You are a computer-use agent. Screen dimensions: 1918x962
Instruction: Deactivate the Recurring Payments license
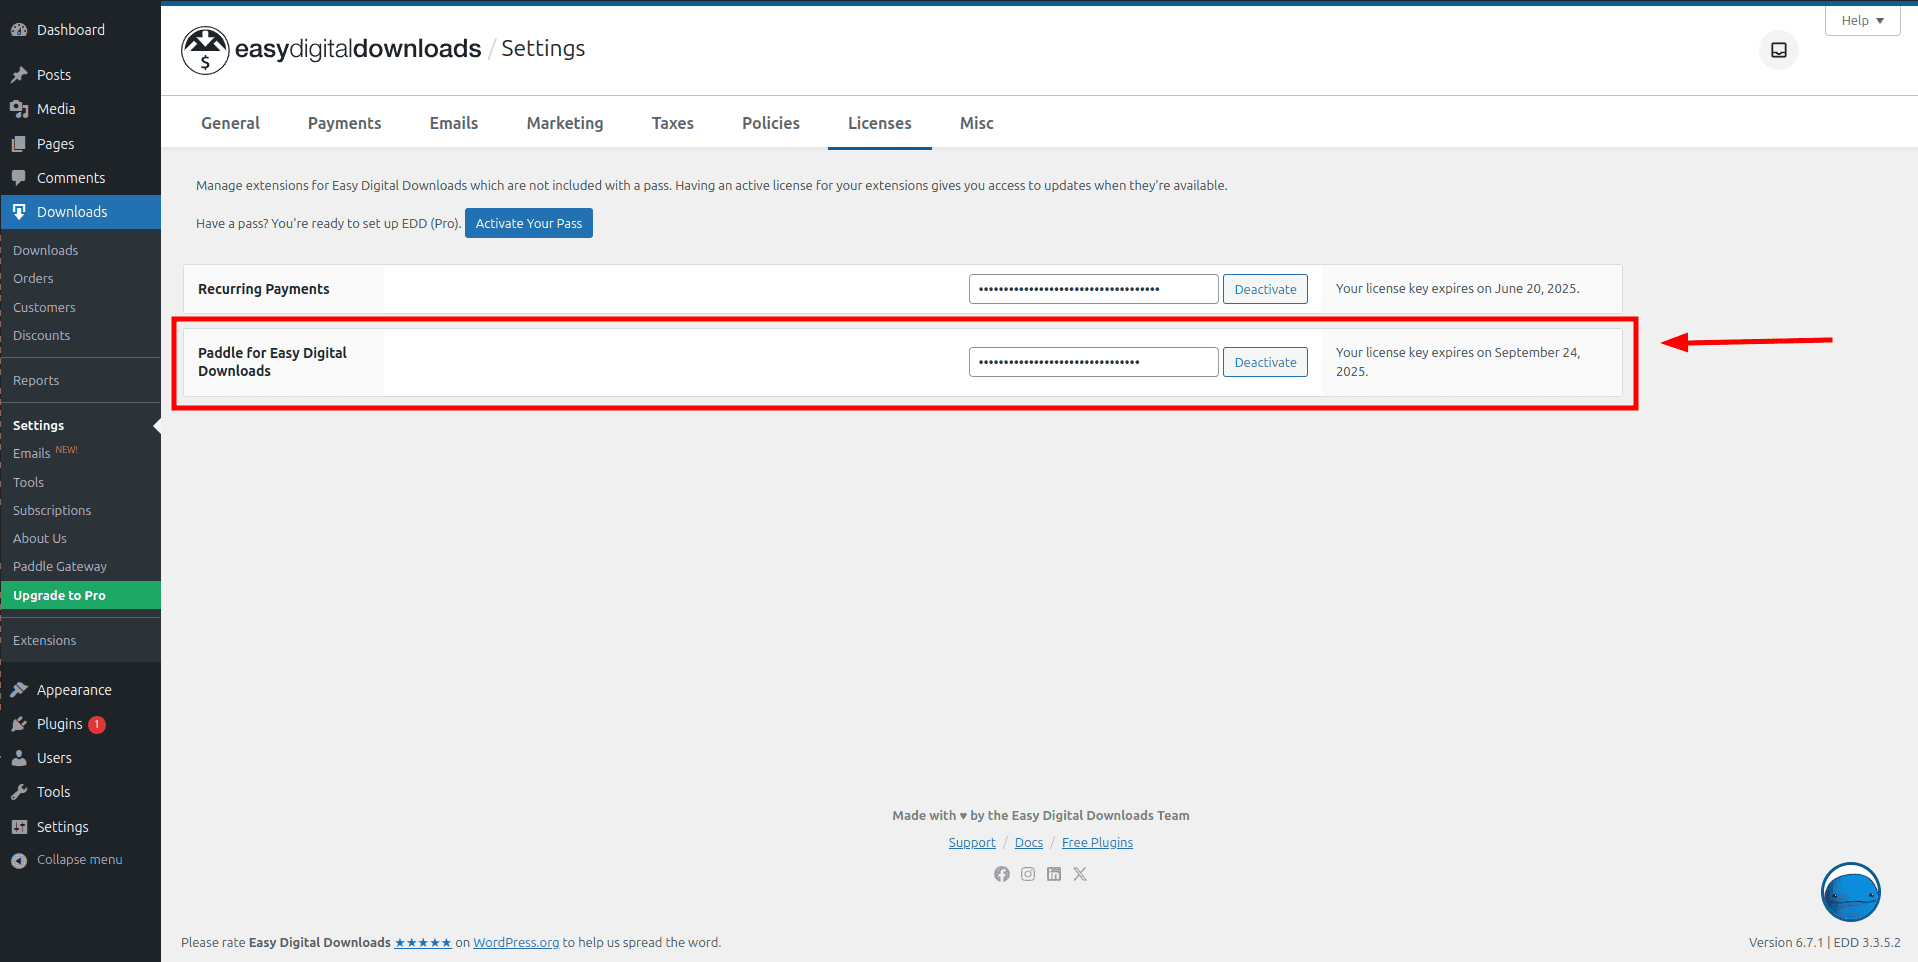(x=1265, y=289)
